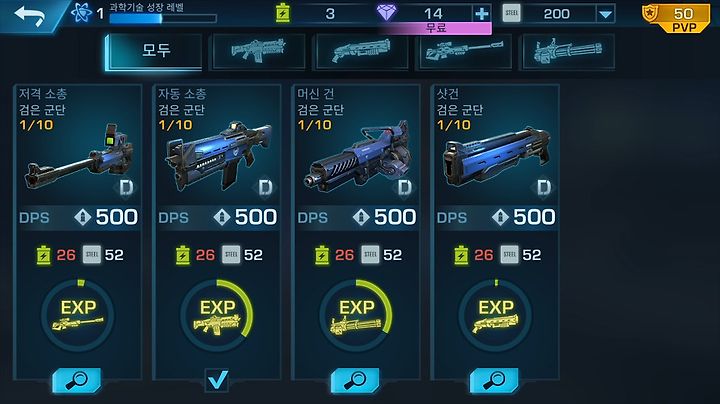
Task: Tap the sniper rifle EXP upgrade circle
Action: coord(78,315)
